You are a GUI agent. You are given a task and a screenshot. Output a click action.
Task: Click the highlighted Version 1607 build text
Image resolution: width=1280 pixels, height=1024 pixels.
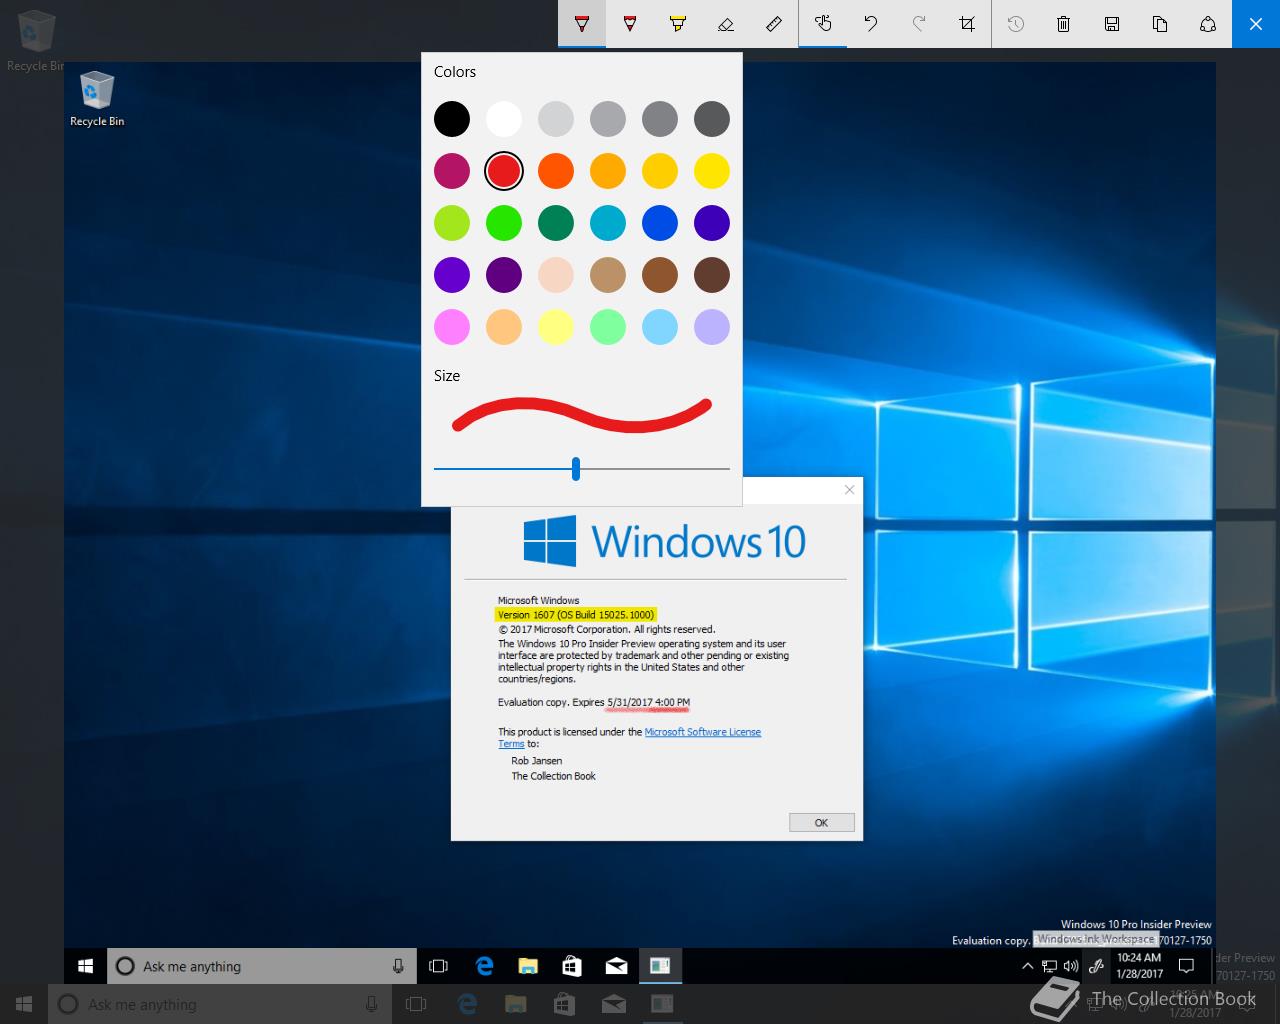click(575, 614)
